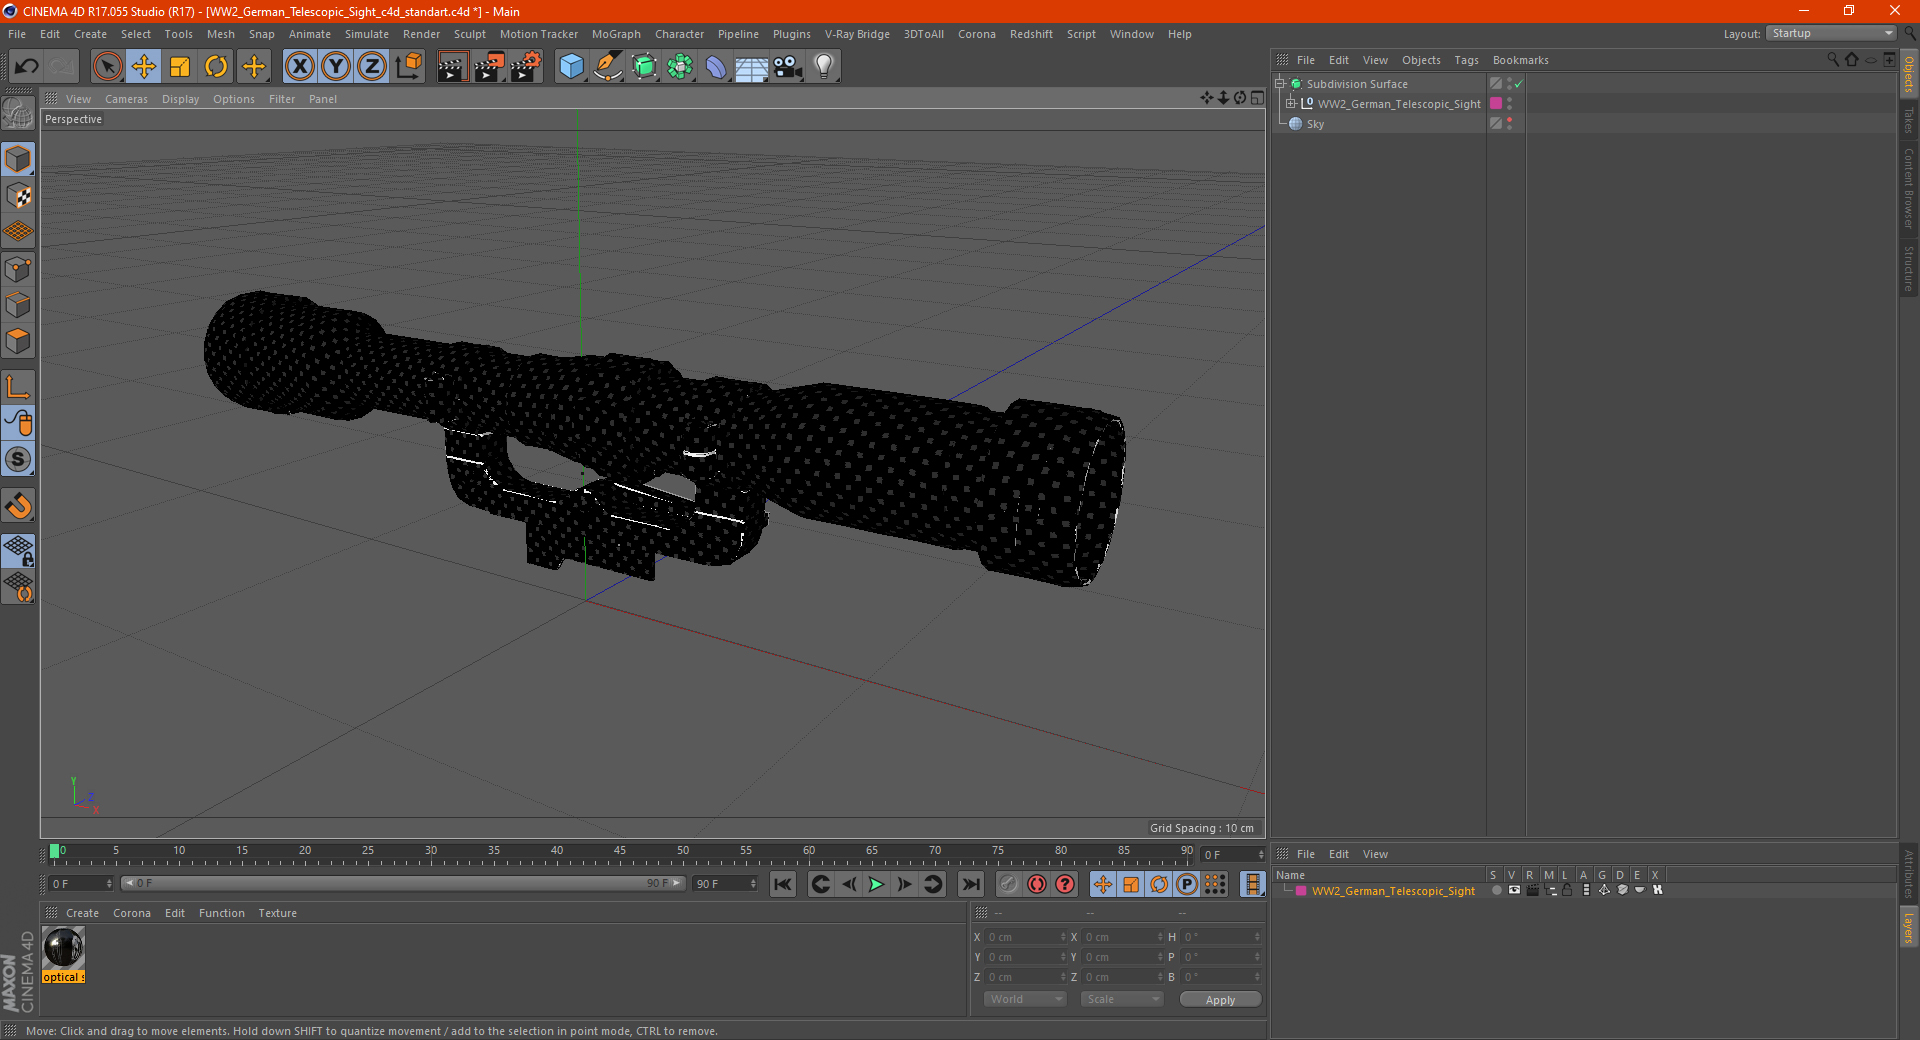This screenshot has width=1920, height=1040.
Task: Click the Apply button
Action: [x=1220, y=999]
